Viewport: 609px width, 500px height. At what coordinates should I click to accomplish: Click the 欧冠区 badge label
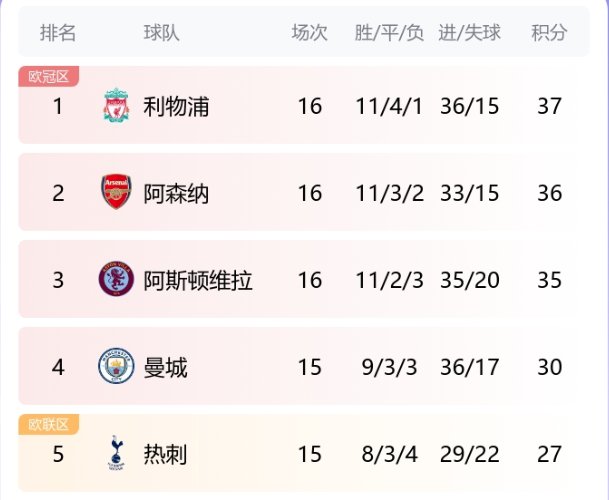[x=48, y=76]
